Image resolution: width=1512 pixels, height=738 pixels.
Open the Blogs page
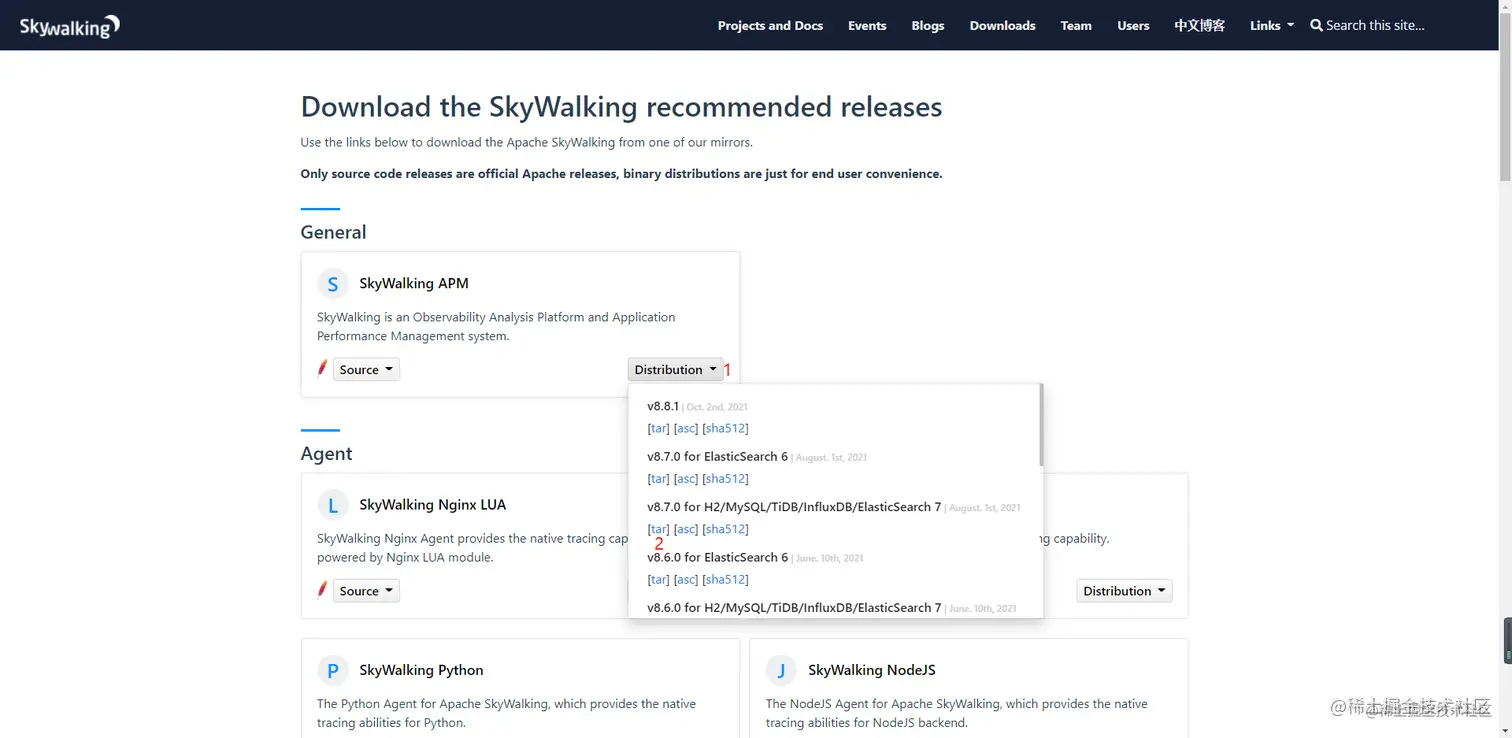pyautogui.click(x=928, y=25)
